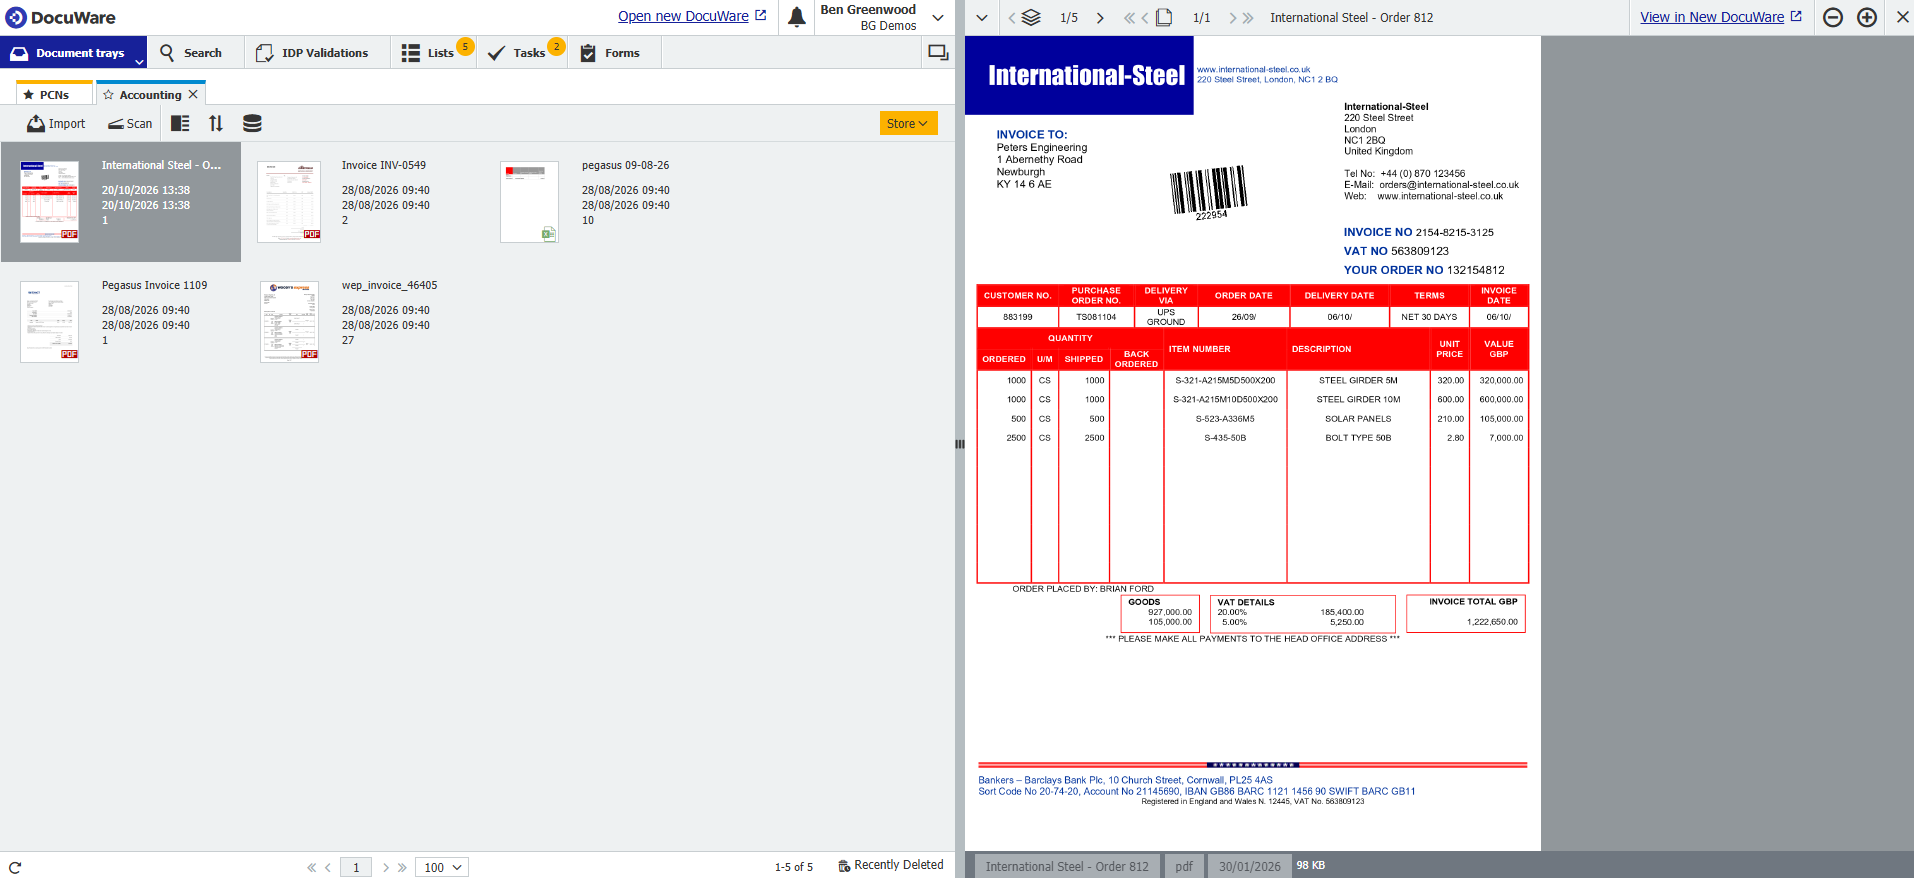
Task: Zoom out the document viewer
Action: tap(1833, 17)
